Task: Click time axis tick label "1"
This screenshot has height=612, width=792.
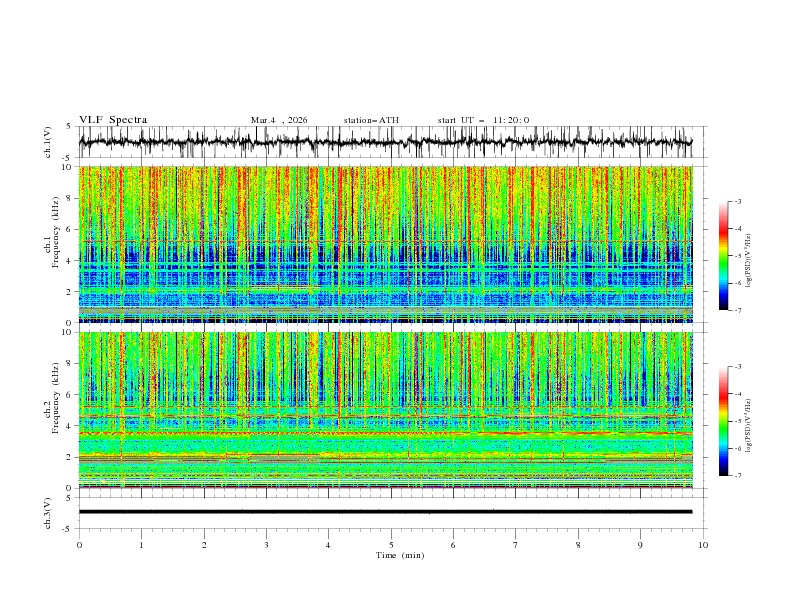Action: point(141,545)
